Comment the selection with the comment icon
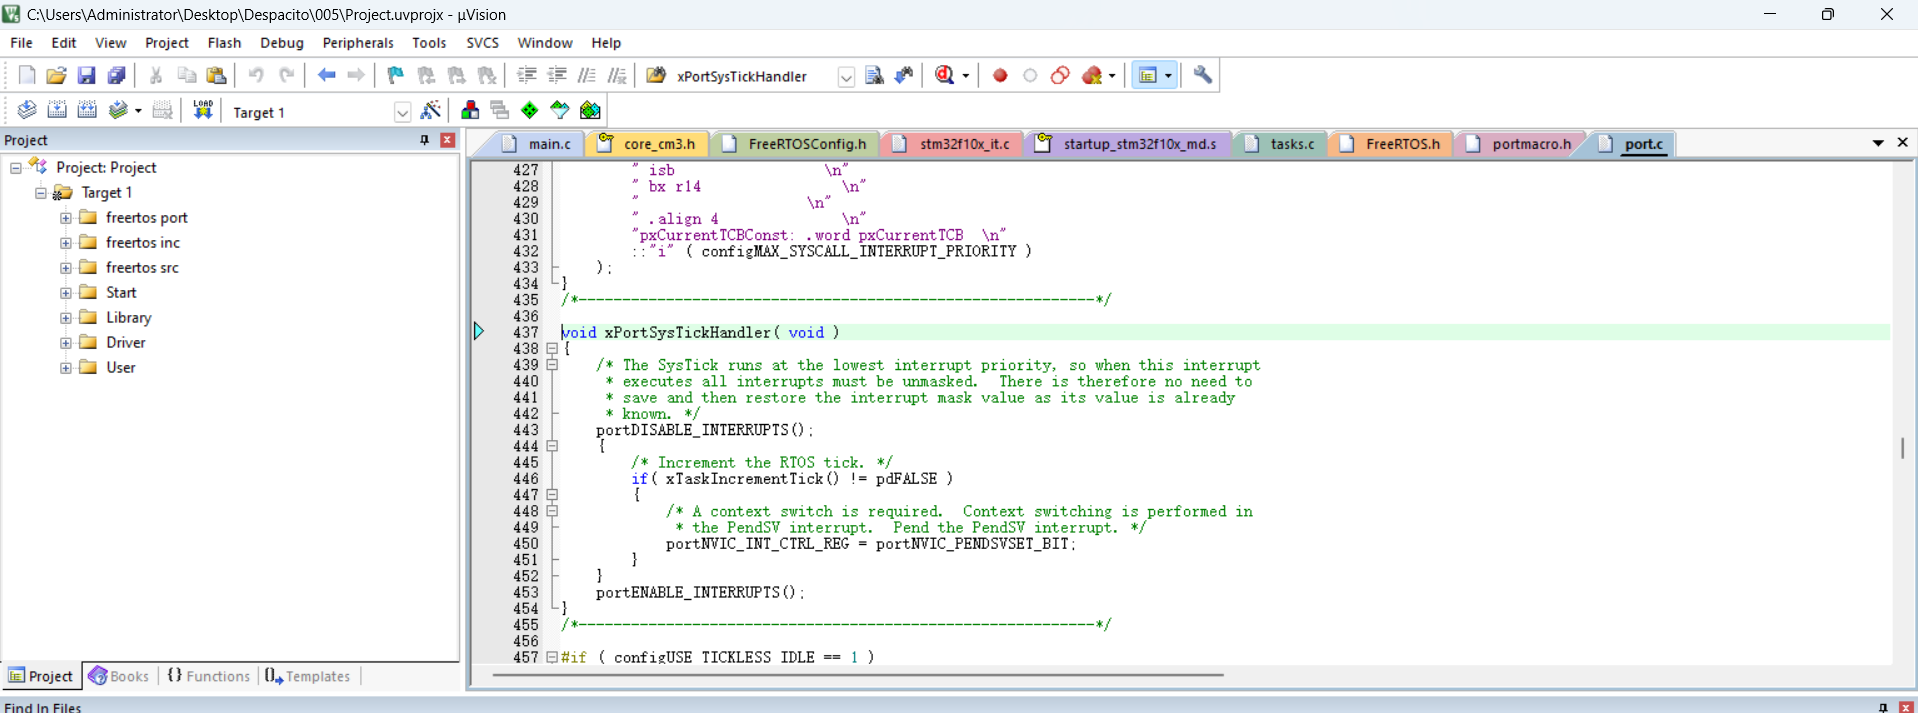Image resolution: width=1918 pixels, height=713 pixels. (587, 75)
